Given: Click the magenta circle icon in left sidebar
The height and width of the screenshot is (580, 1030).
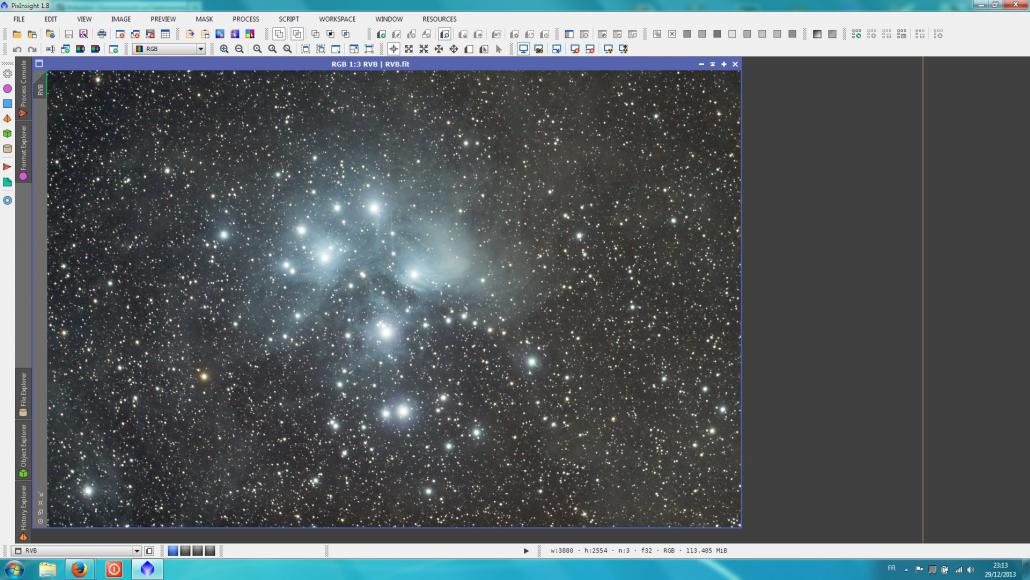Looking at the screenshot, I should coord(7,89).
